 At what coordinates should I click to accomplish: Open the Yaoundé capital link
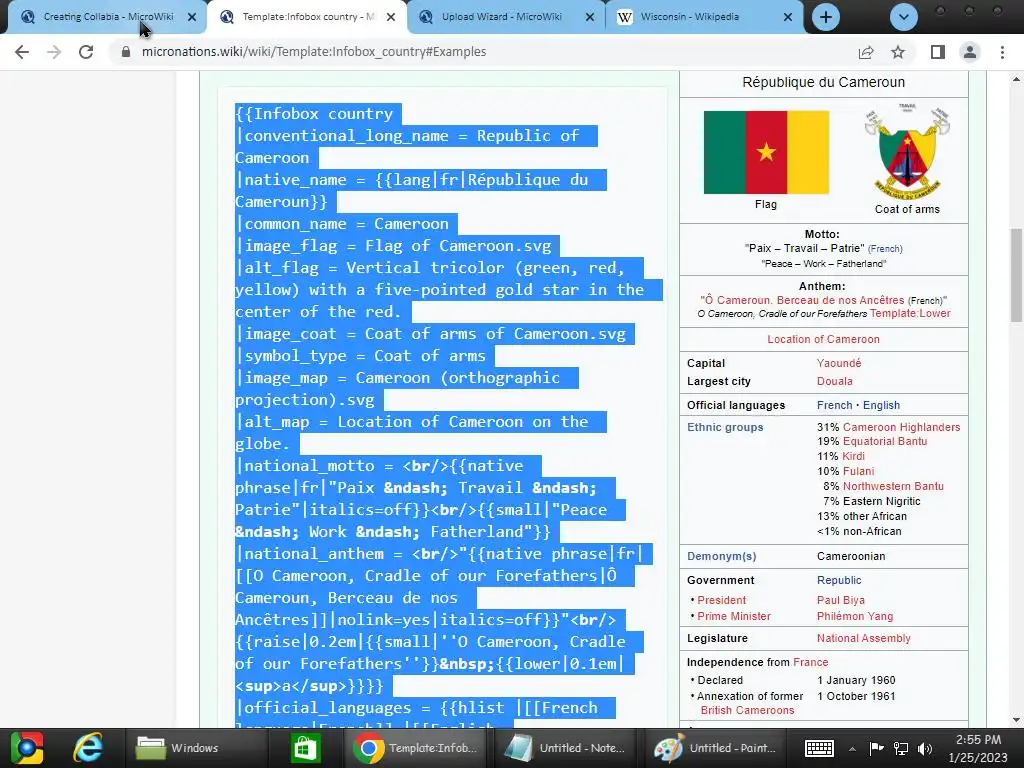839,363
